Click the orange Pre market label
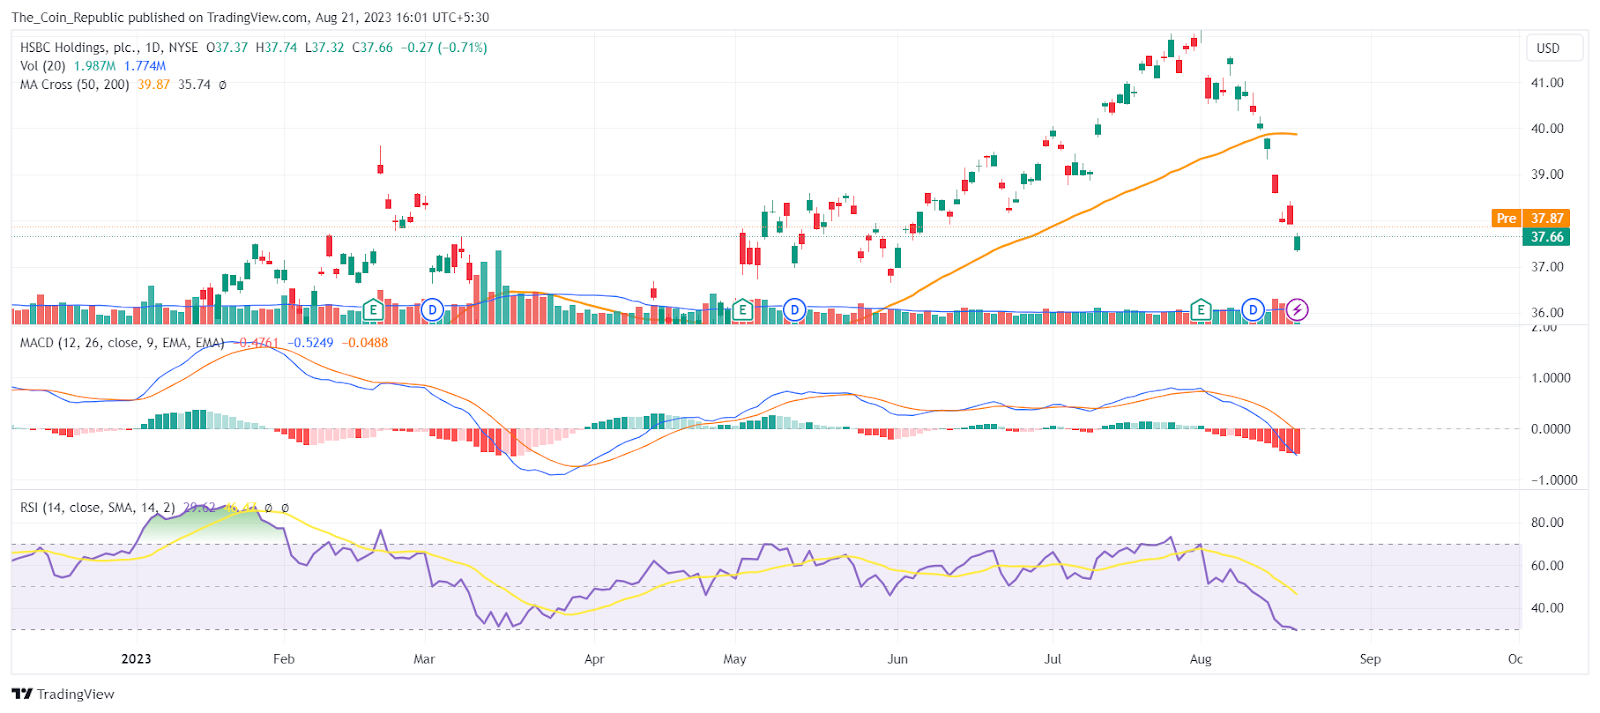Screen dimensions: 1600x713 pos(1506,218)
